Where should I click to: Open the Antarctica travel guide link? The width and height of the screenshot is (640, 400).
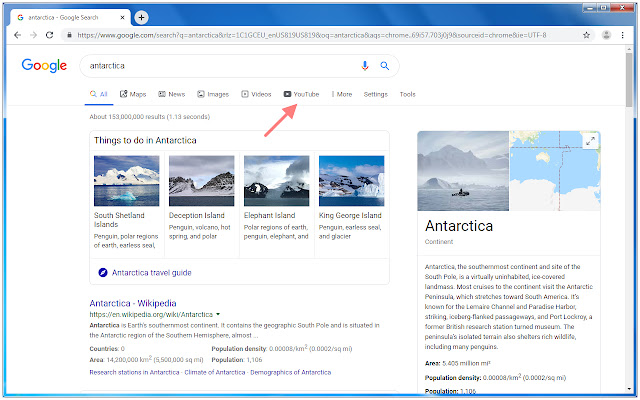click(x=151, y=272)
